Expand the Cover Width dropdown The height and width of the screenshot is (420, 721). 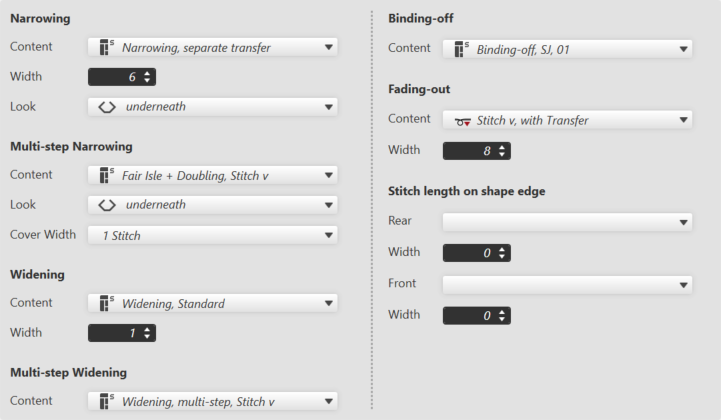(329, 235)
